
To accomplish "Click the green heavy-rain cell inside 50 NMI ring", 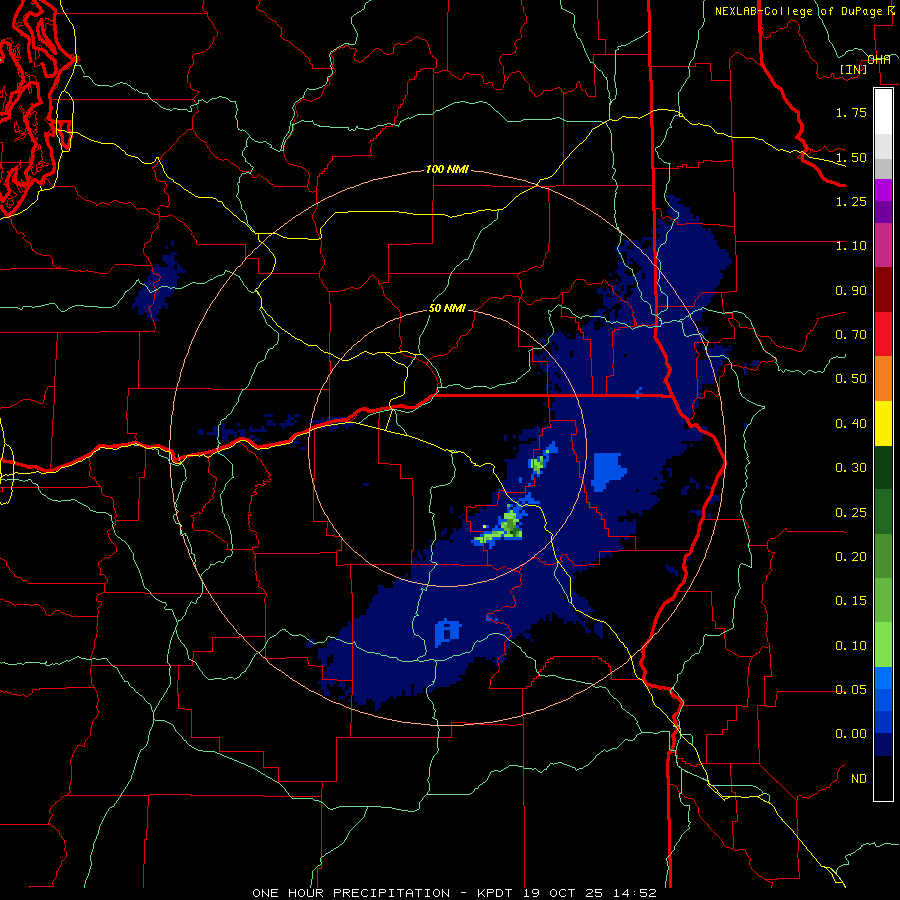I will tap(510, 525).
